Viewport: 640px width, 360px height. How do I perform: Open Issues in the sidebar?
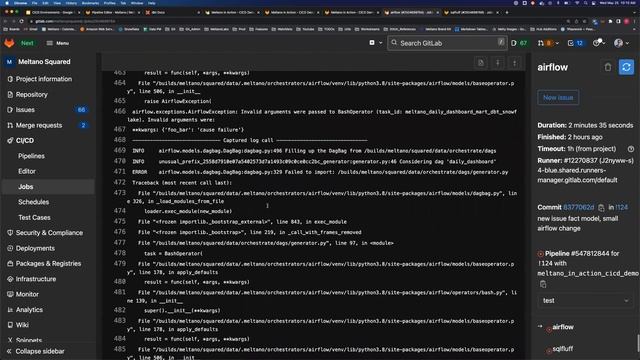pyautogui.click(x=25, y=110)
